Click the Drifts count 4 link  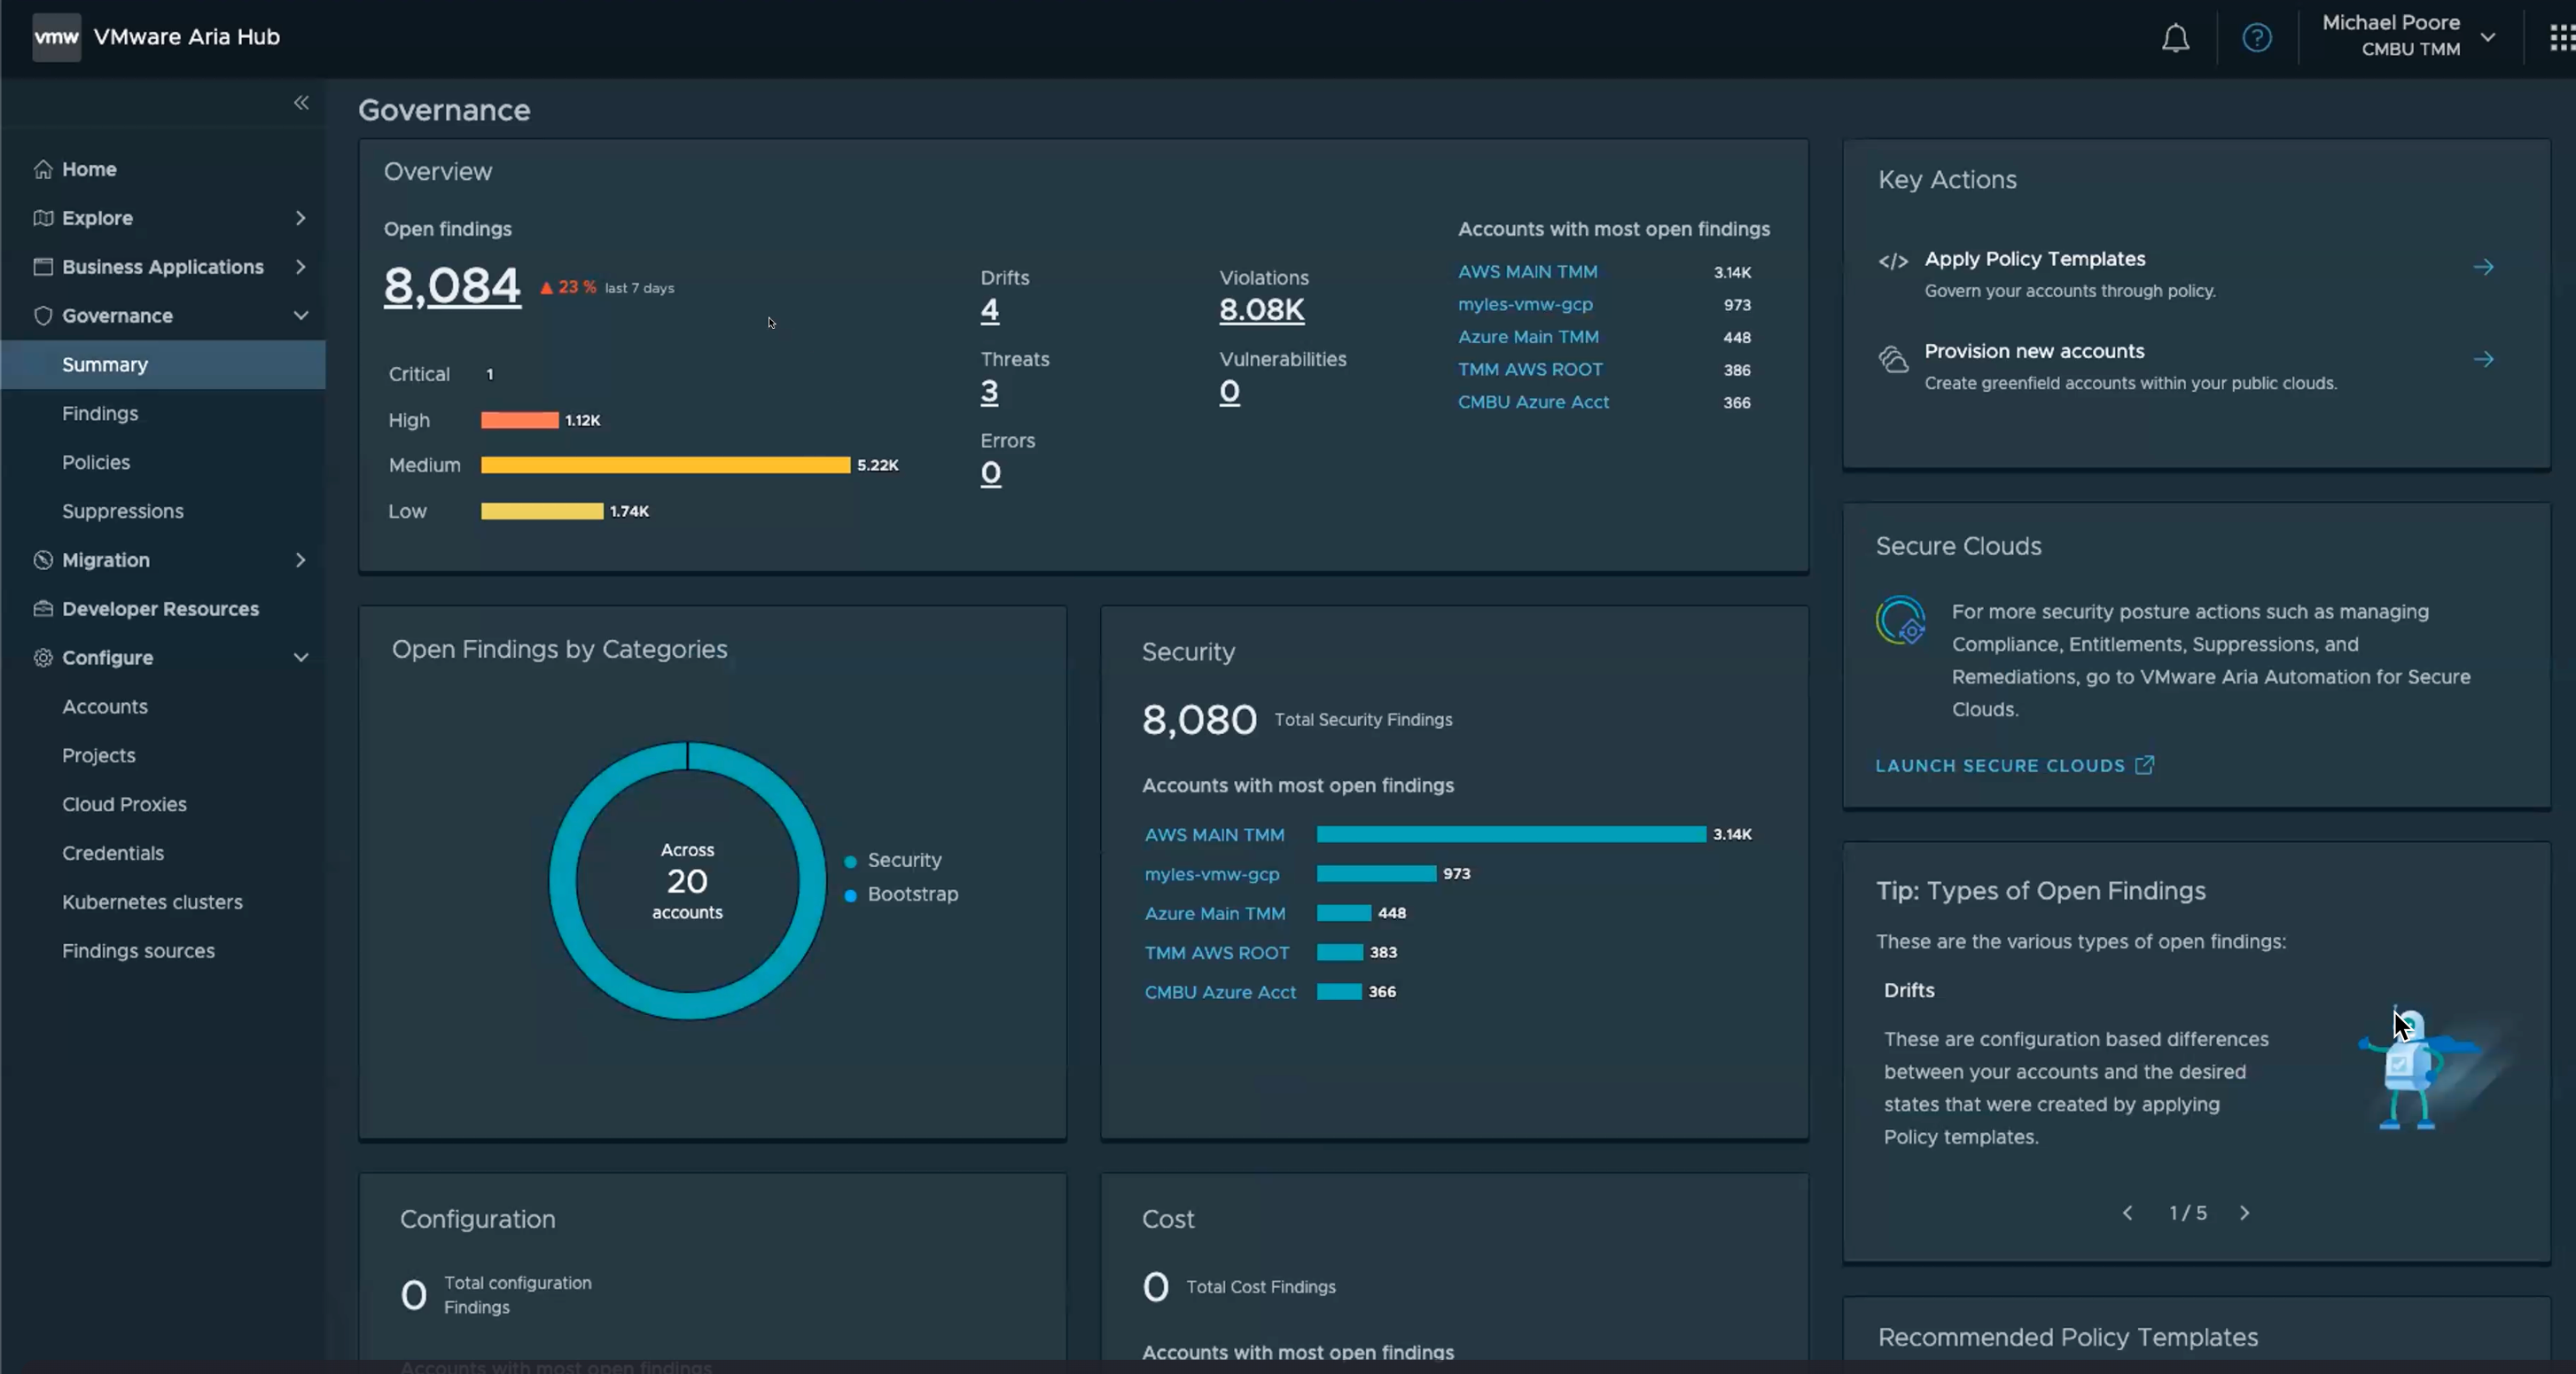pyautogui.click(x=989, y=310)
